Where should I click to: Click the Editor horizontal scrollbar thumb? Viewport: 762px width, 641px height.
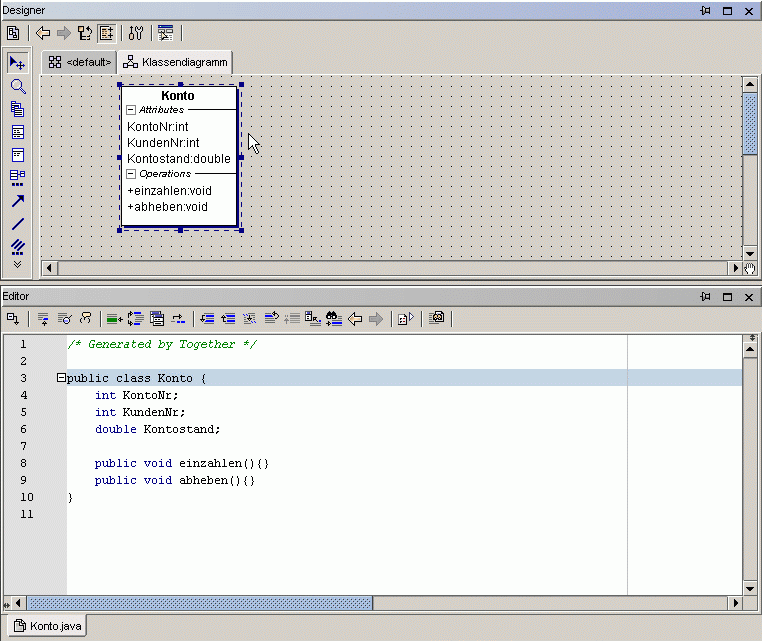tap(200, 603)
